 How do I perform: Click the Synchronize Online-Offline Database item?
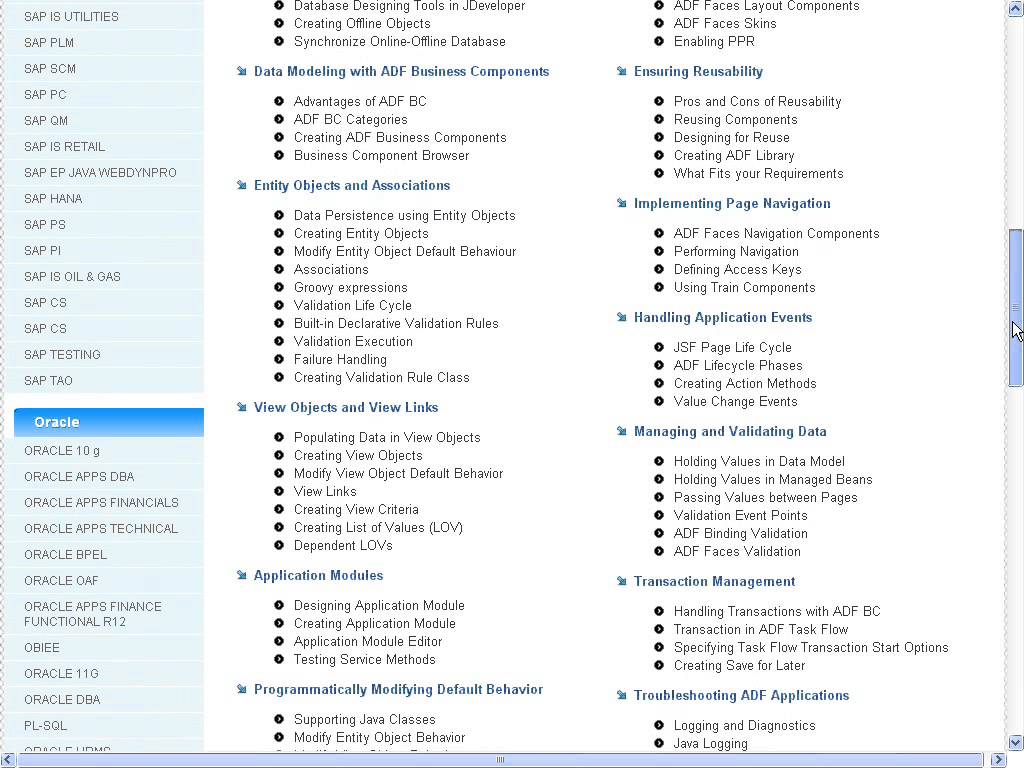coord(400,42)
